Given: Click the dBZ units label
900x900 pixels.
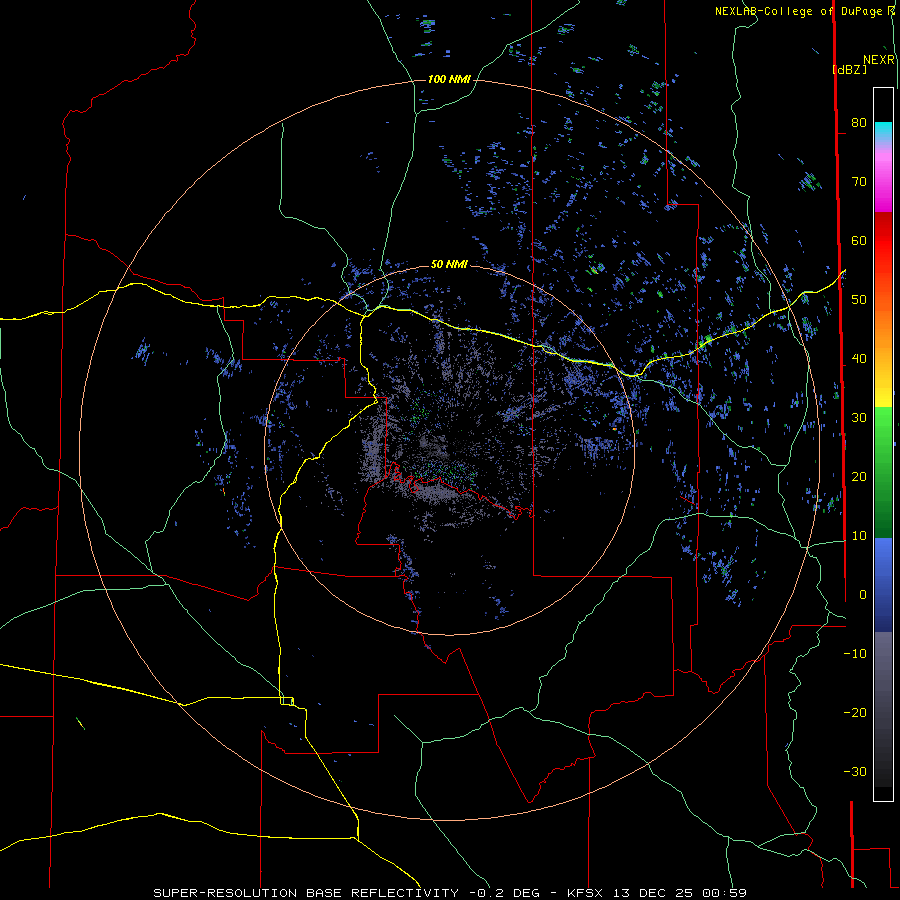Looking at the screenshot, I should pos(849,70).
